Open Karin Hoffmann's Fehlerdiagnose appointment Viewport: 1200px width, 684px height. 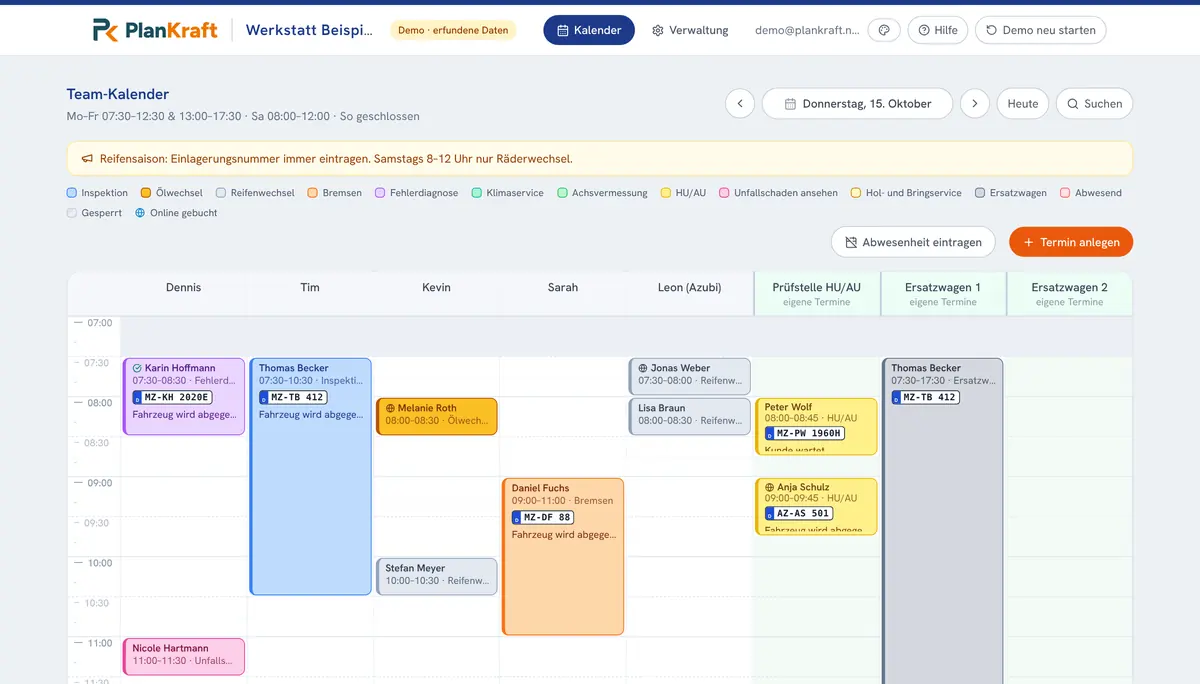(184, 397)
